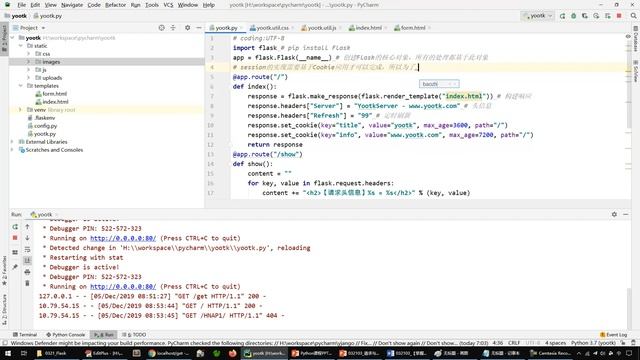Screen dimensions: 640x360
Task: Click the Python 3.7 (yootk) interpreter status
Action: [593, 343]
